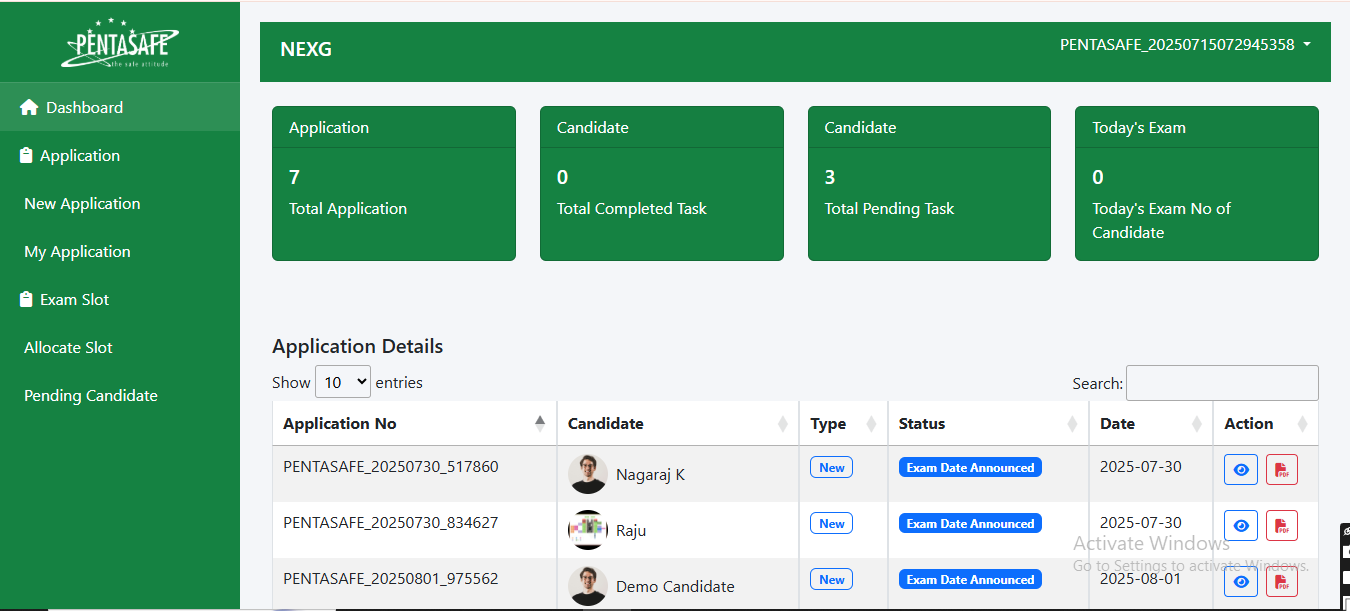Click the Search input field
The height and width of the screenshot is (611, 1350).
(1221, 383)
